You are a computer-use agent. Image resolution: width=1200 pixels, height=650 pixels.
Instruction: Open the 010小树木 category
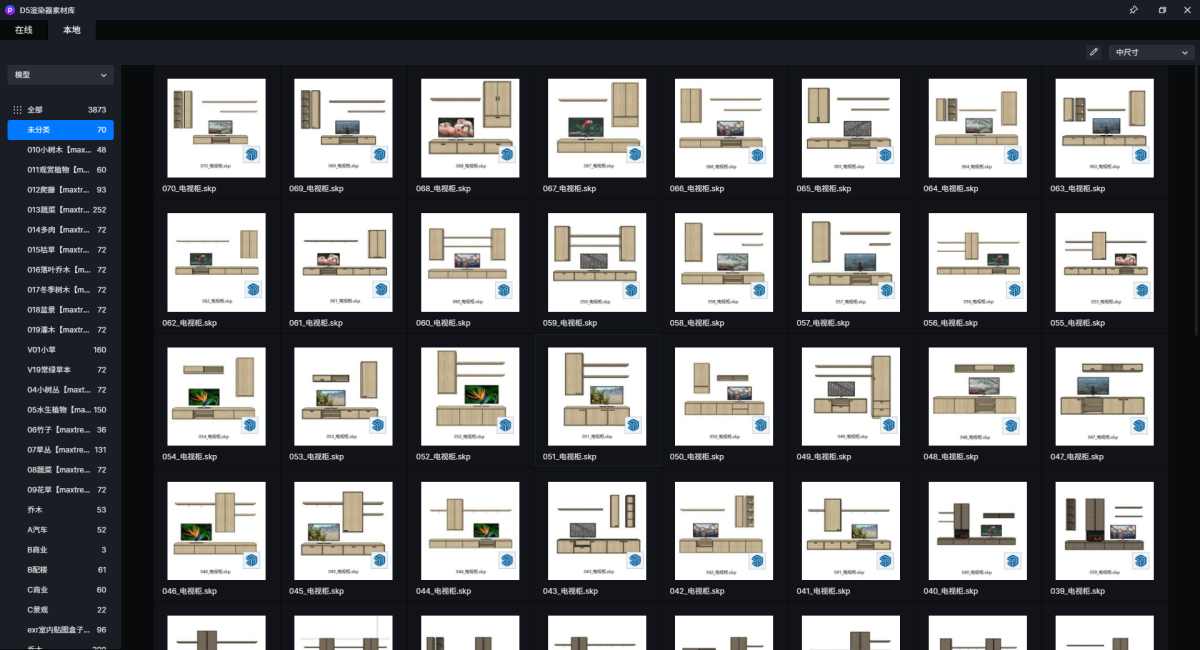[60, 150]
